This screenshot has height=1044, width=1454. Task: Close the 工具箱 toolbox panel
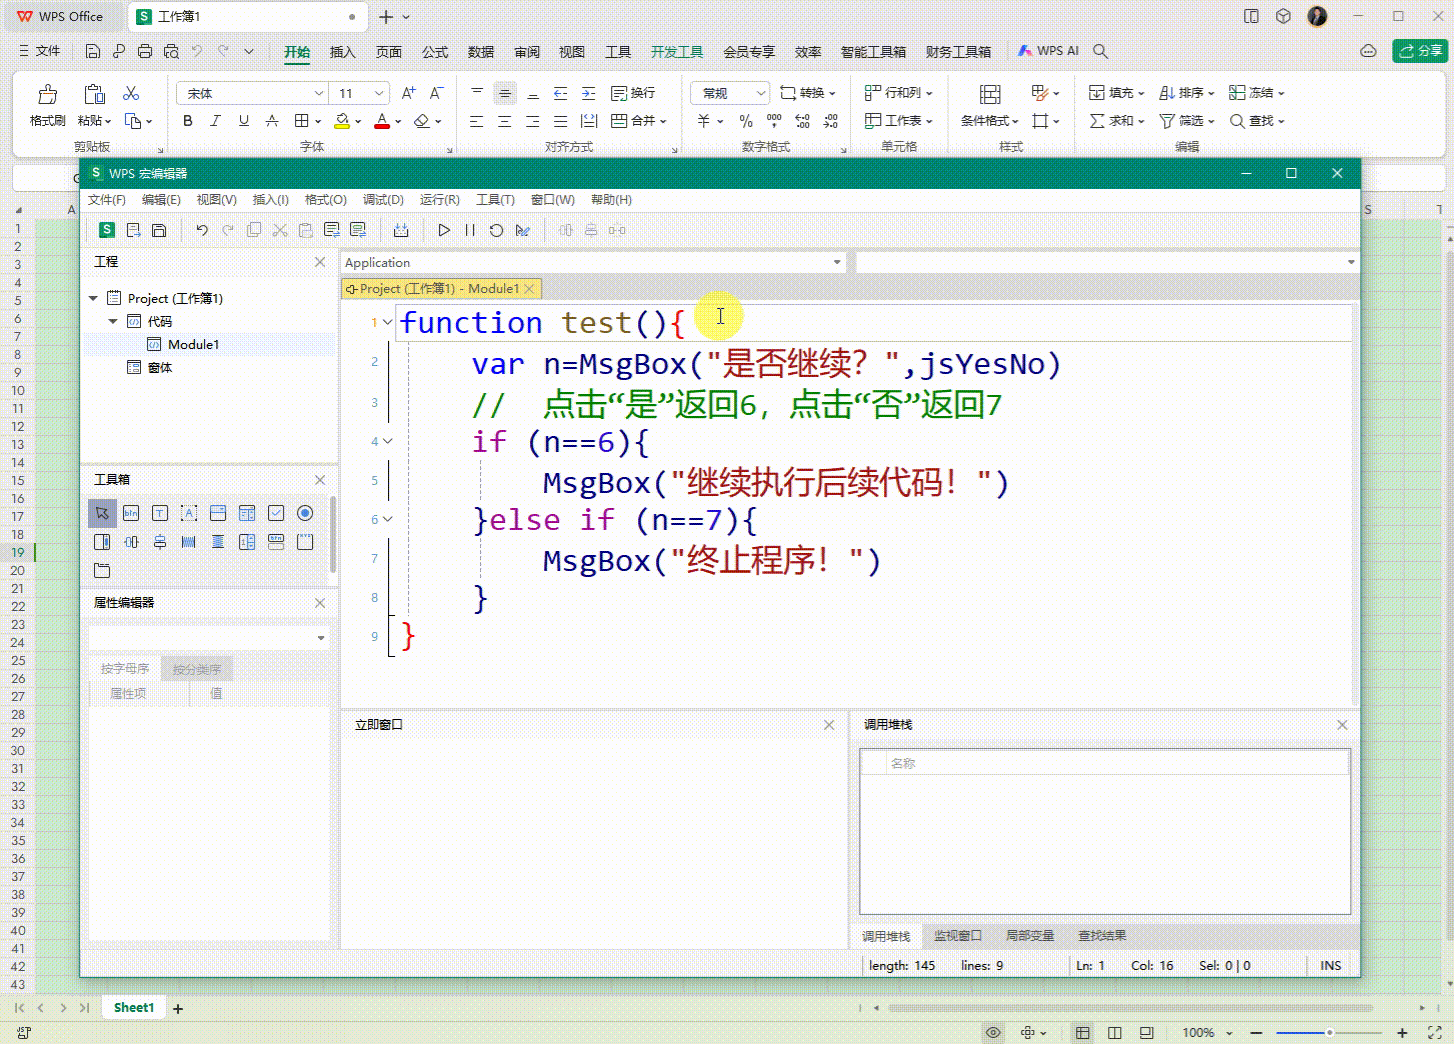(x=320, y=480)
